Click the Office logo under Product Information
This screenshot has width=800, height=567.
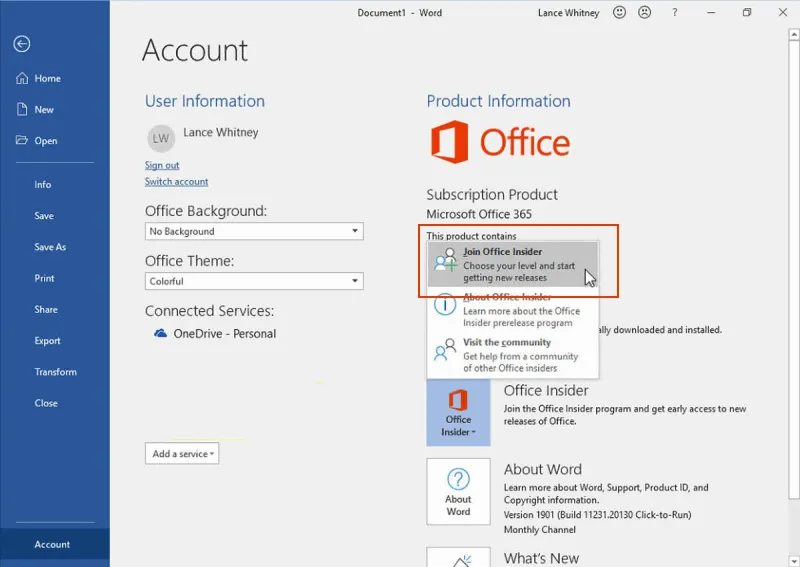(x=500, y=142)
